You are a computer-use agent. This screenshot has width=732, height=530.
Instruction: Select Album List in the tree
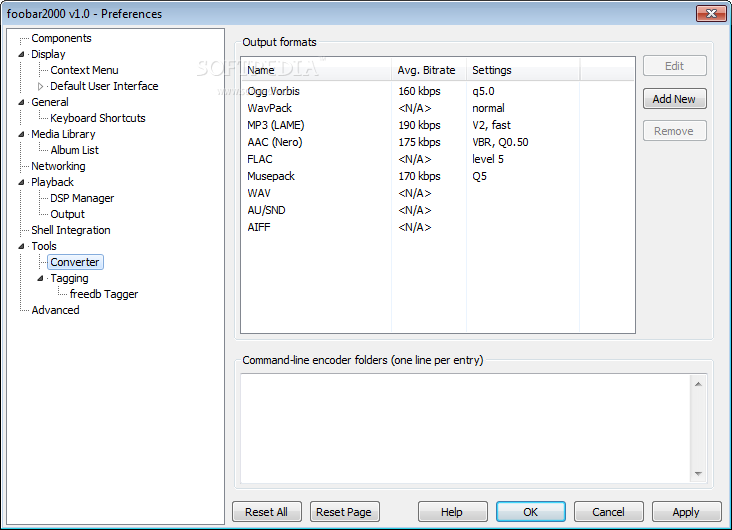pyautogui.click(x=75, y=150)
